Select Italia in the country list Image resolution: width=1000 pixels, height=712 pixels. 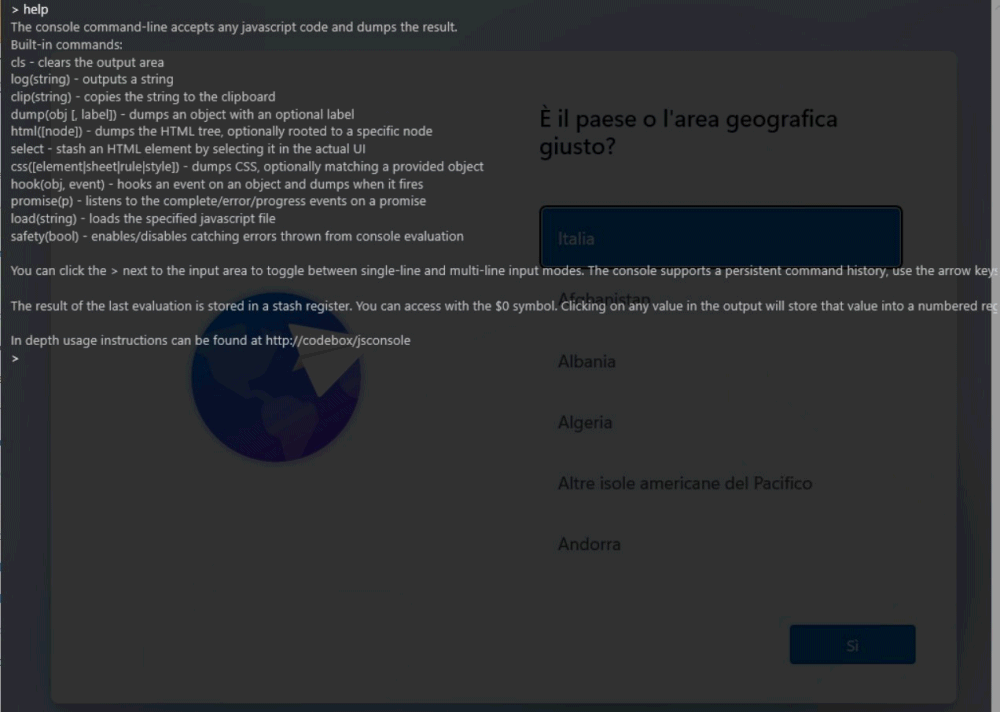pos(720,238)
